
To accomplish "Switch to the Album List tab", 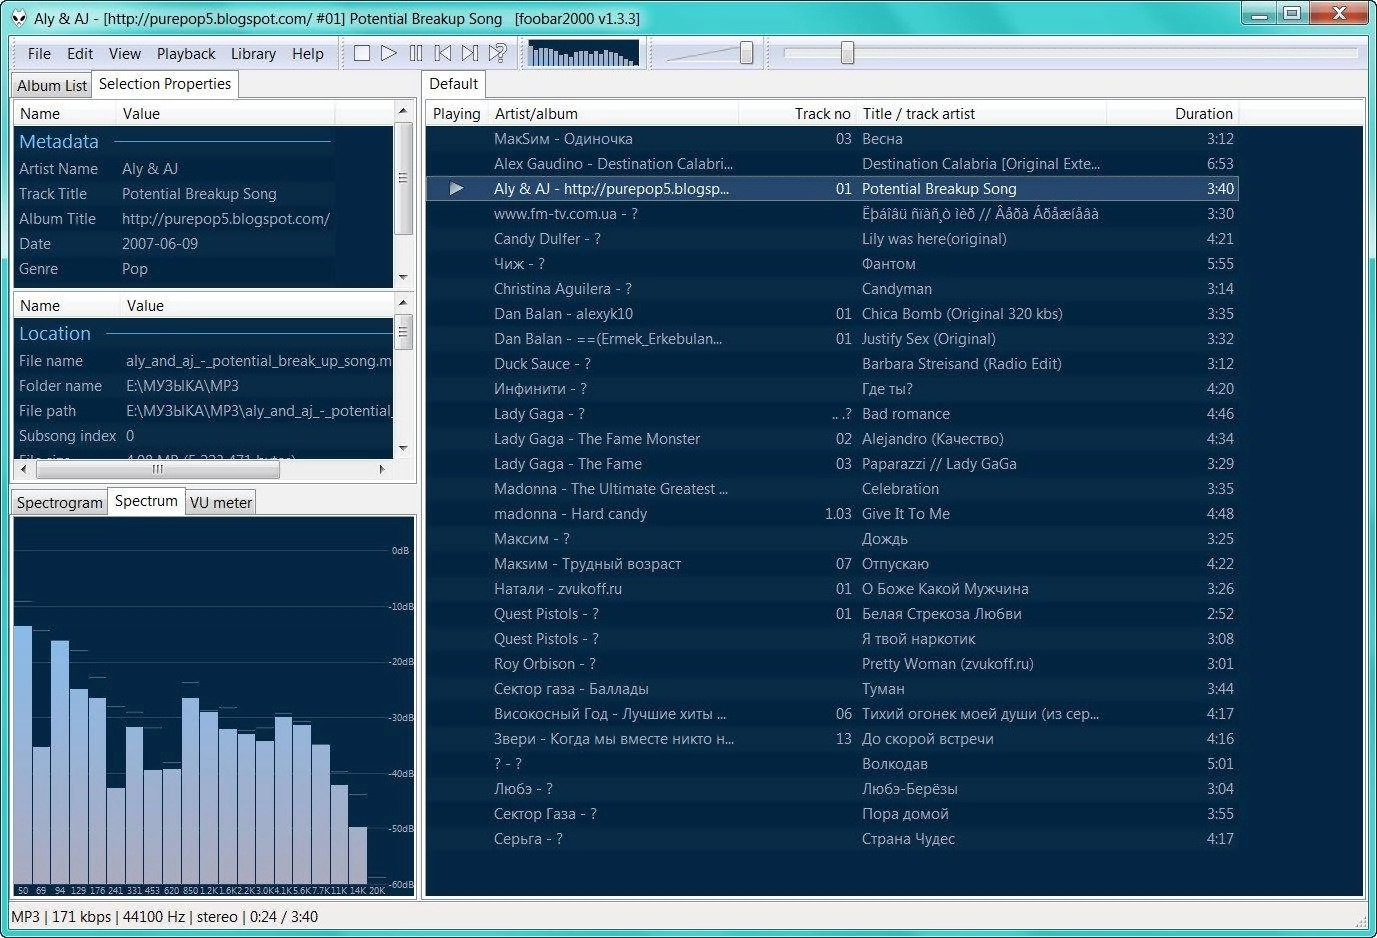I will click(52, 86).
